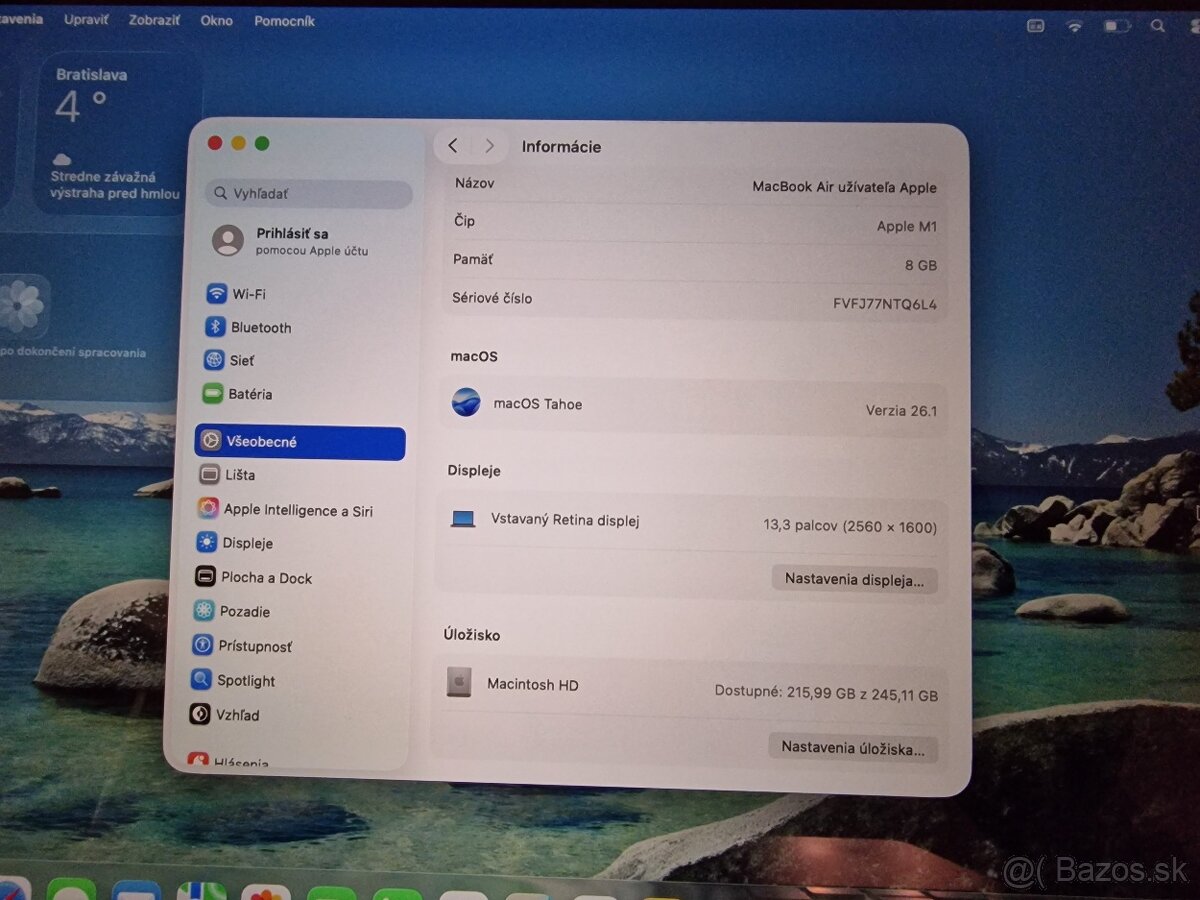The width and height of the screenshot is (1200, 900).
Task: Open Spotlight settings in the sidebar
Action: [245, 680]
